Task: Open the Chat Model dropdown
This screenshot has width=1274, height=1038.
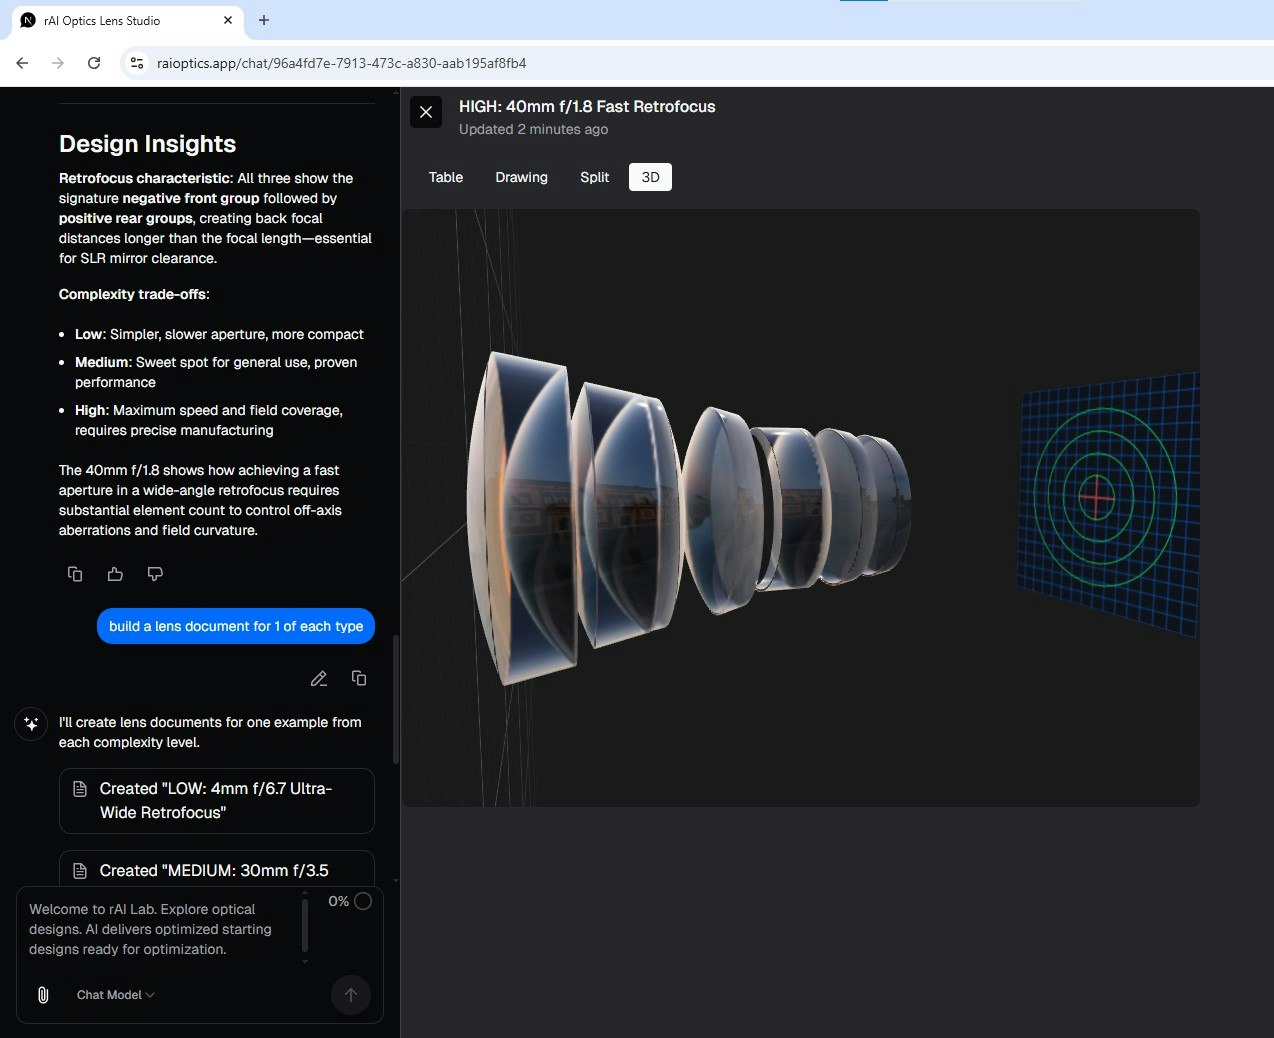Action: 115,995
